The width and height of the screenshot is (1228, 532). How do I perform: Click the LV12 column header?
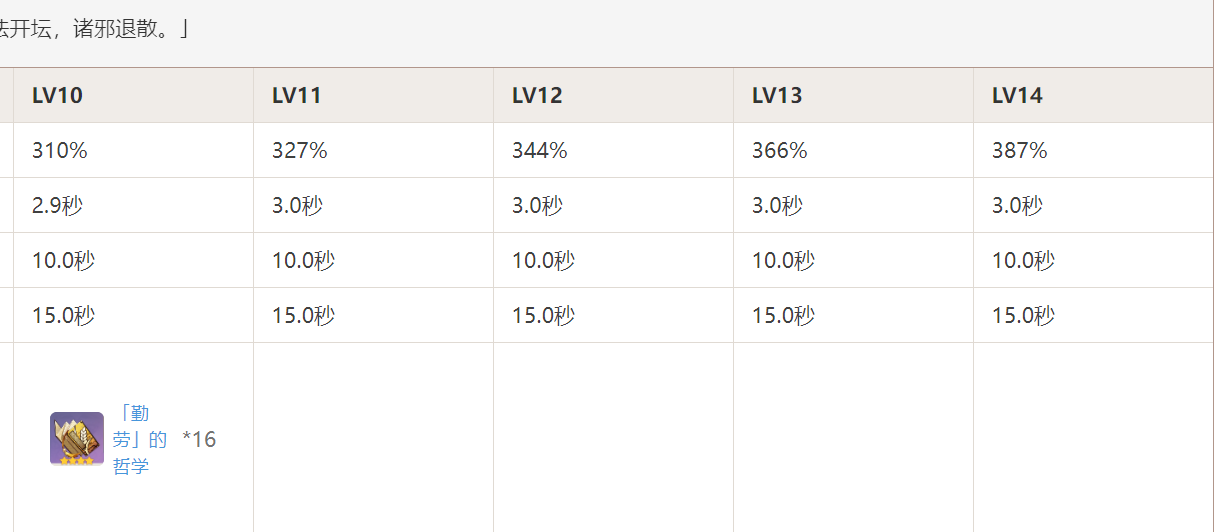[537, 96]
